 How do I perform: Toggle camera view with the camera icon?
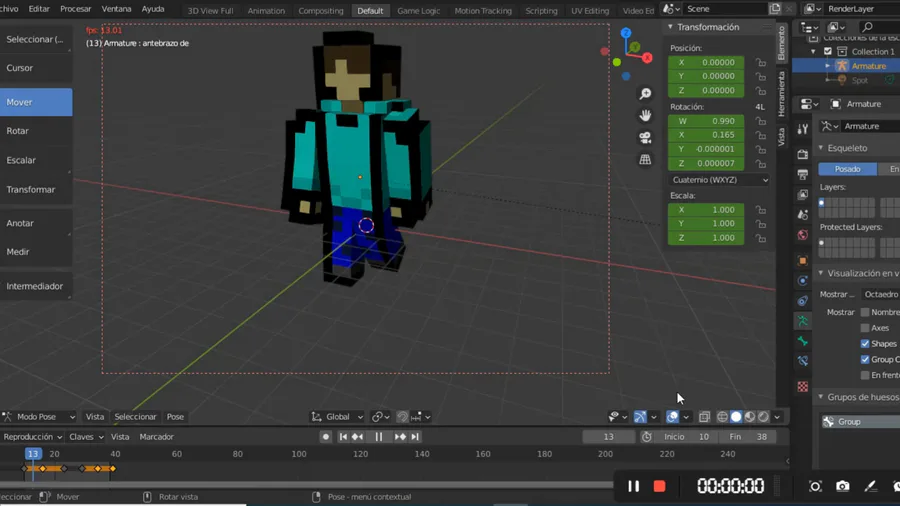tap(645, 138)
